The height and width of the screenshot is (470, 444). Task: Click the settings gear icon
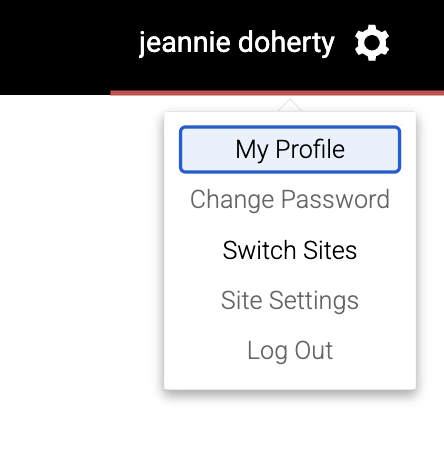372,43
